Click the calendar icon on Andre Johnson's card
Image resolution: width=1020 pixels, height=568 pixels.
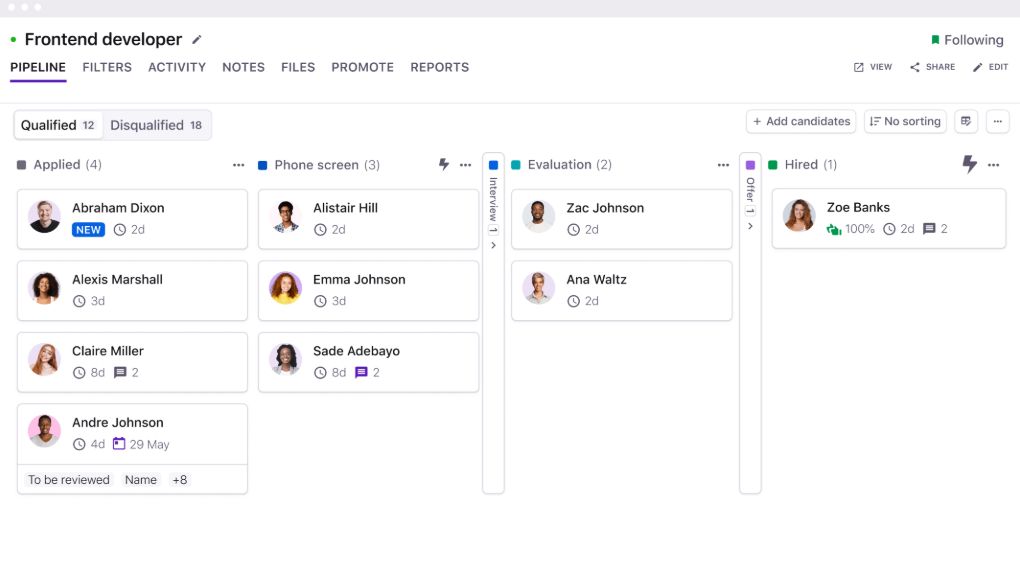click(119, 444)
